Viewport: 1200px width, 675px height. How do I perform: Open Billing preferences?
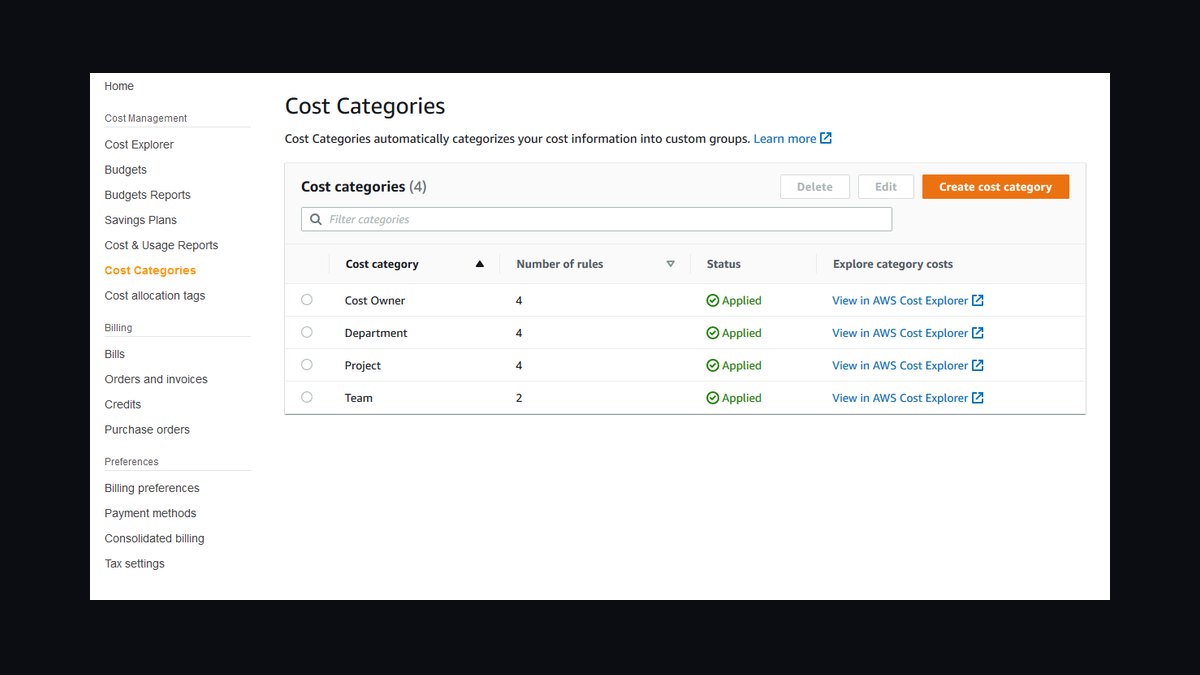[152, 488]
